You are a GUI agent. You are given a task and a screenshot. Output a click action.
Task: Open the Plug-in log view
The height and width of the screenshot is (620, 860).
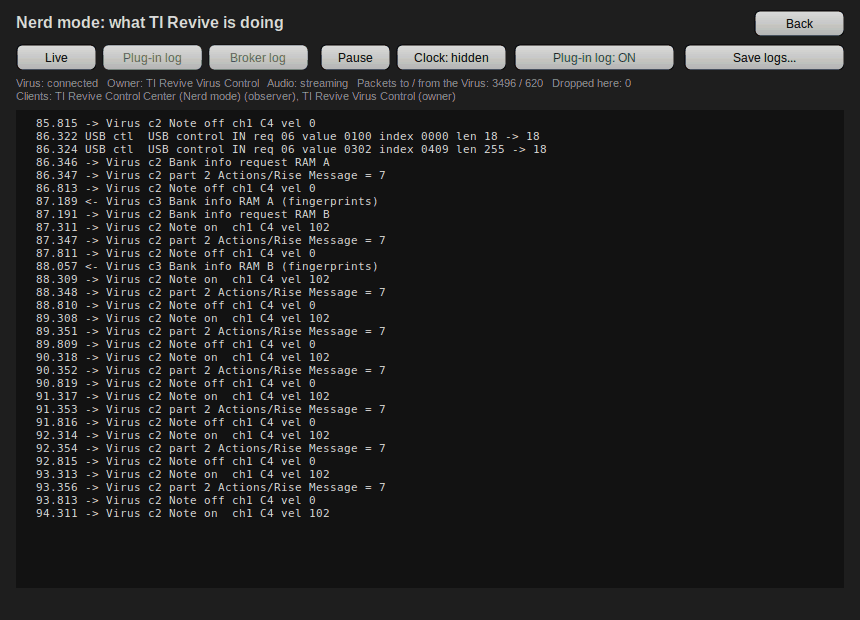click(152, 58)
